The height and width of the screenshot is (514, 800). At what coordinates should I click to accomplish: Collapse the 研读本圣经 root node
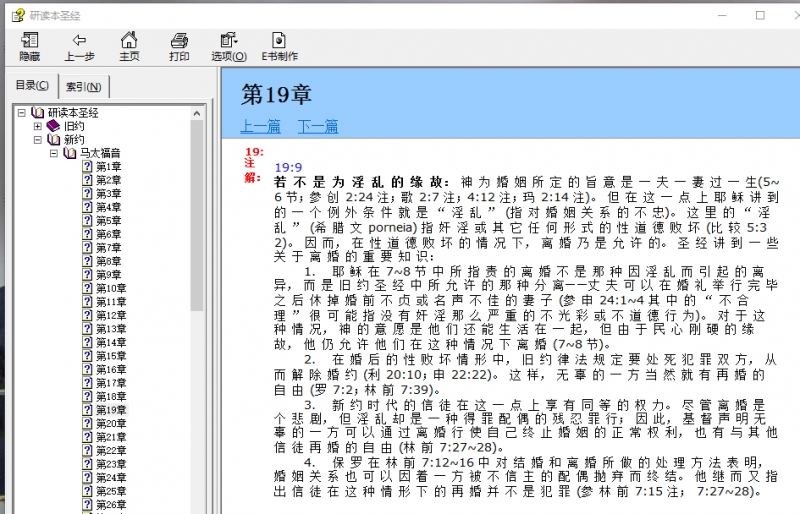22,112
